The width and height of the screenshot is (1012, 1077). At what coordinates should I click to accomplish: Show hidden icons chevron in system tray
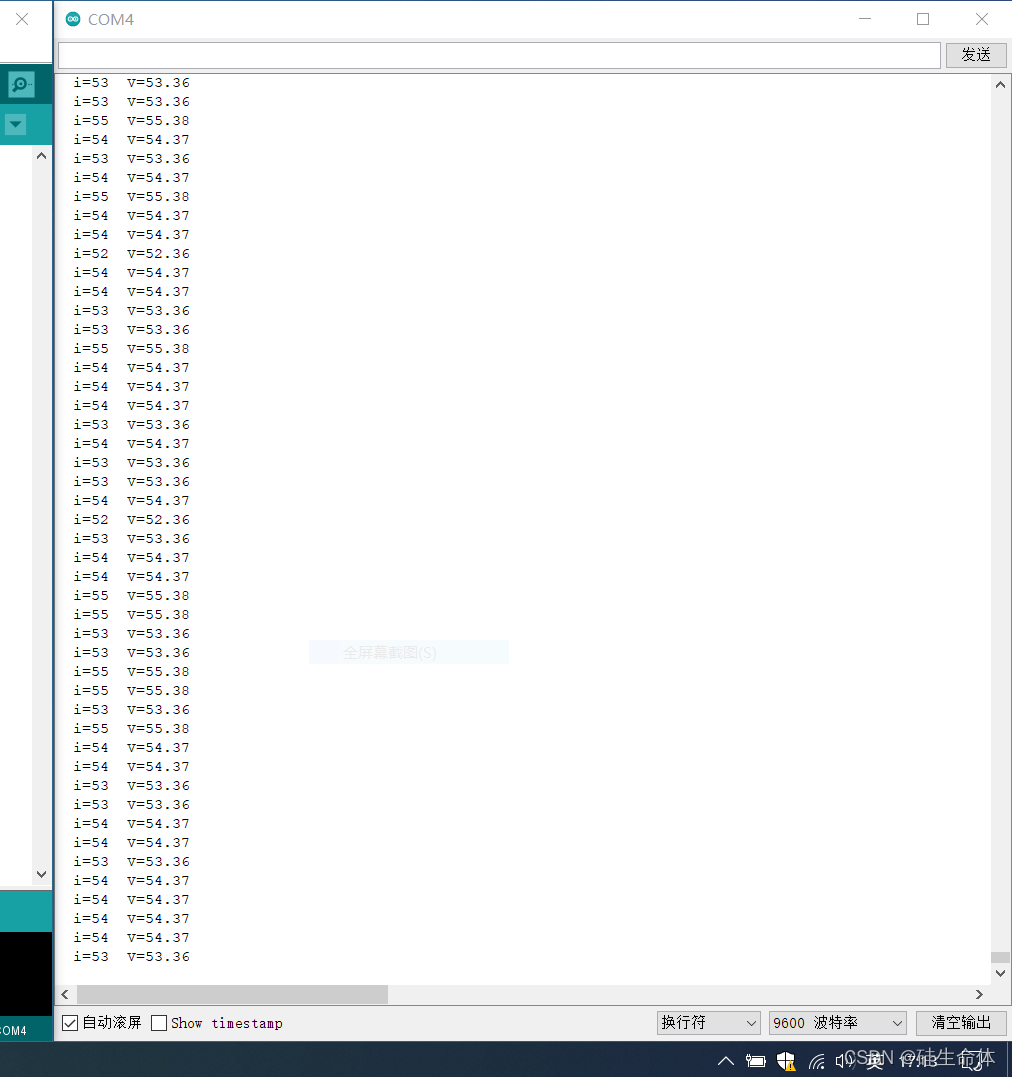726,1062
